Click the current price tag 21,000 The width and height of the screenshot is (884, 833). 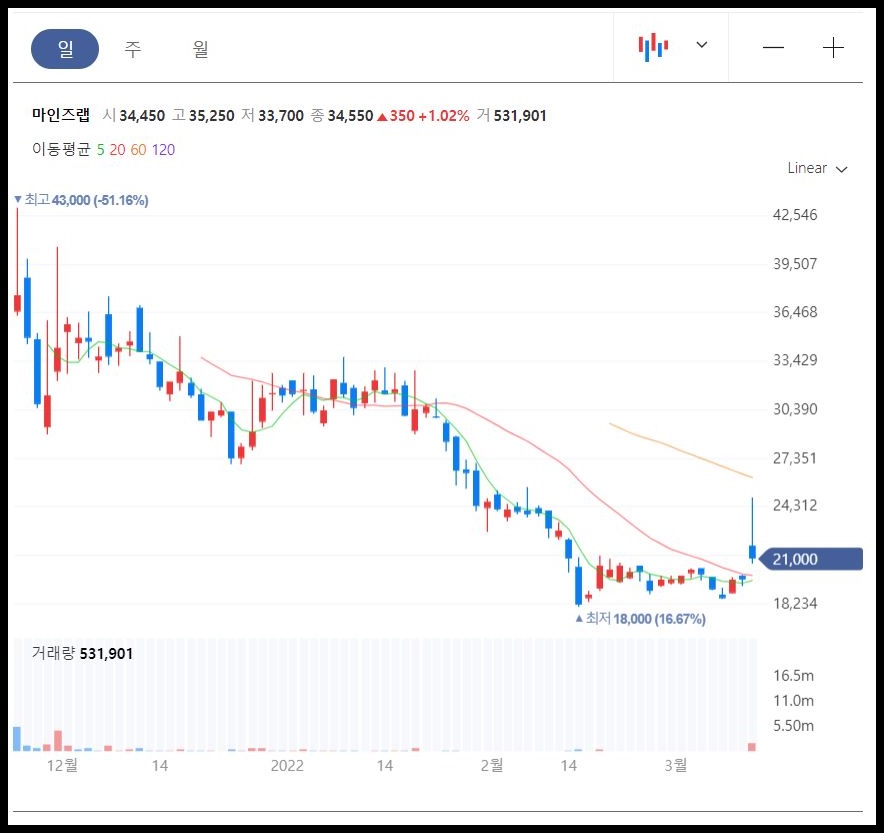[x=810, y=559]
